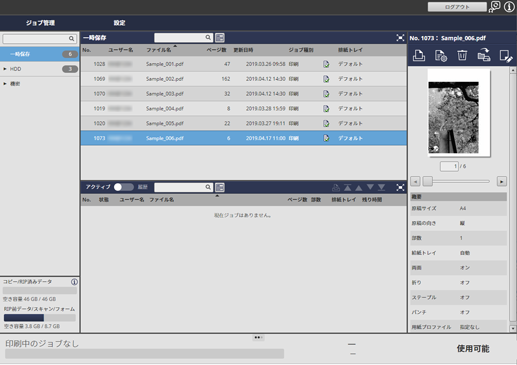The height and width of the screenshot is (365, 517).
Task: Select the 機密 folder label in the sidebar
Action: point(15,84)
